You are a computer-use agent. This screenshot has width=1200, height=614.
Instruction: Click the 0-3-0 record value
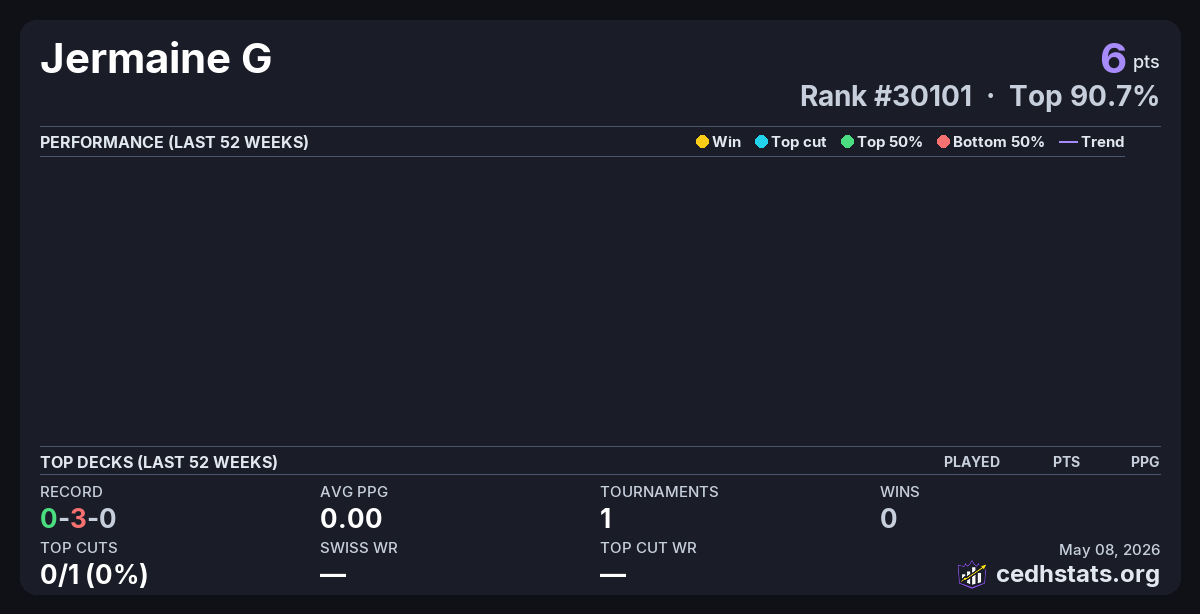coord(78,518)
